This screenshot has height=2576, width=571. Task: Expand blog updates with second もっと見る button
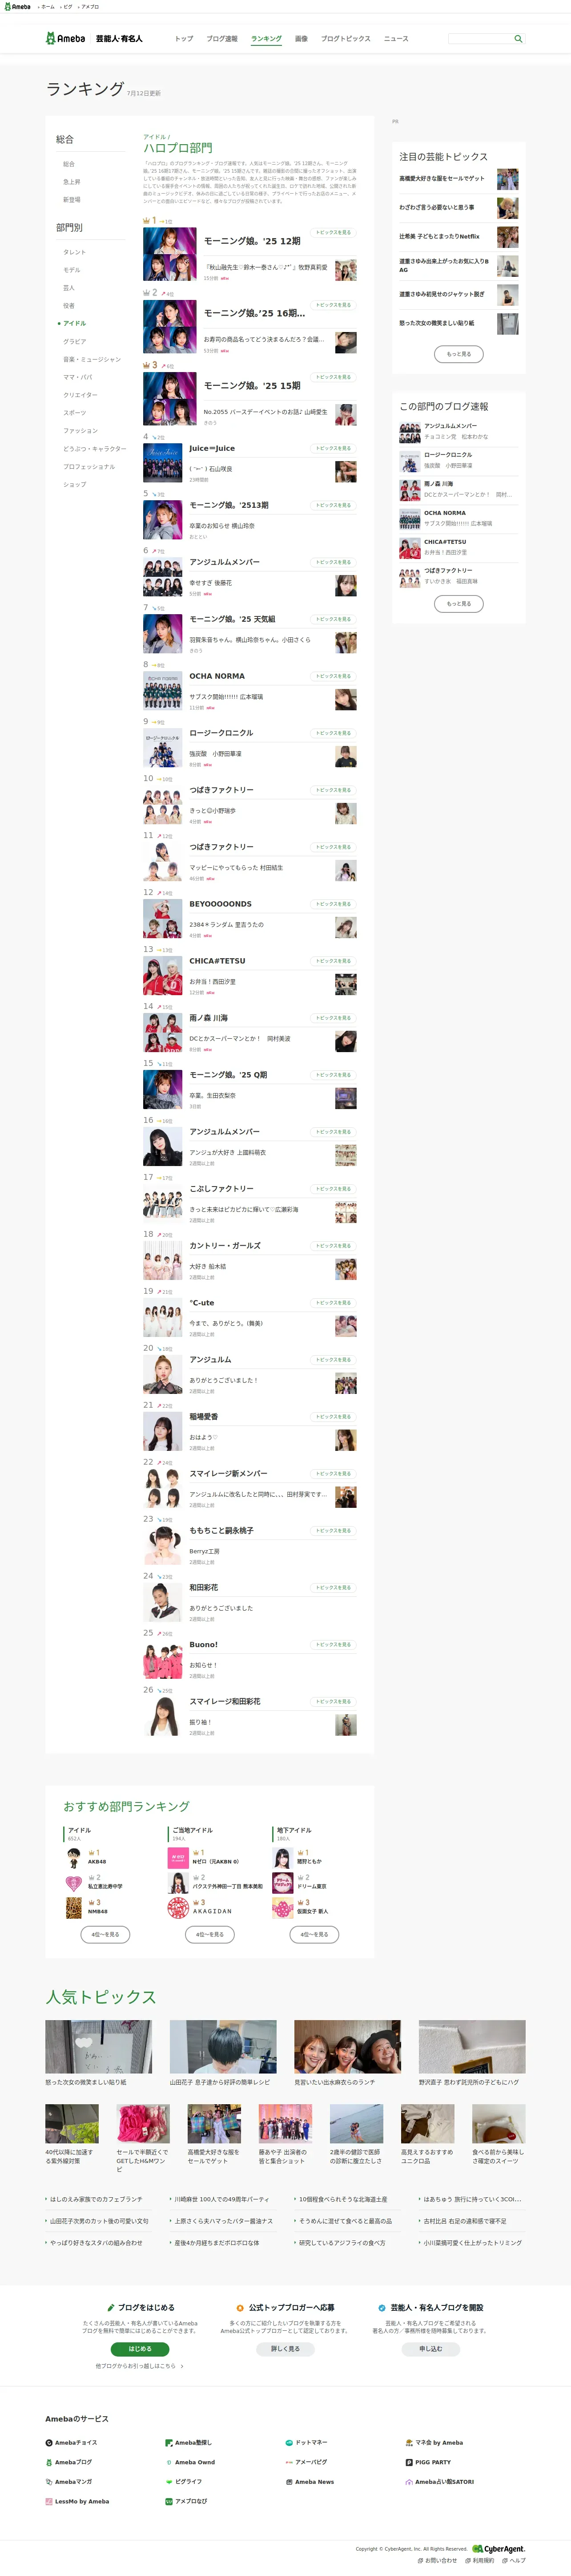[459, 603]
